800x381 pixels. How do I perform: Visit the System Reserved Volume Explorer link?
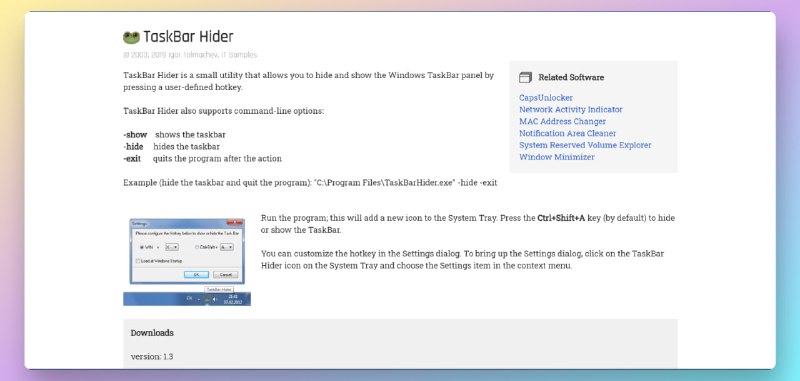pos(585,145)
